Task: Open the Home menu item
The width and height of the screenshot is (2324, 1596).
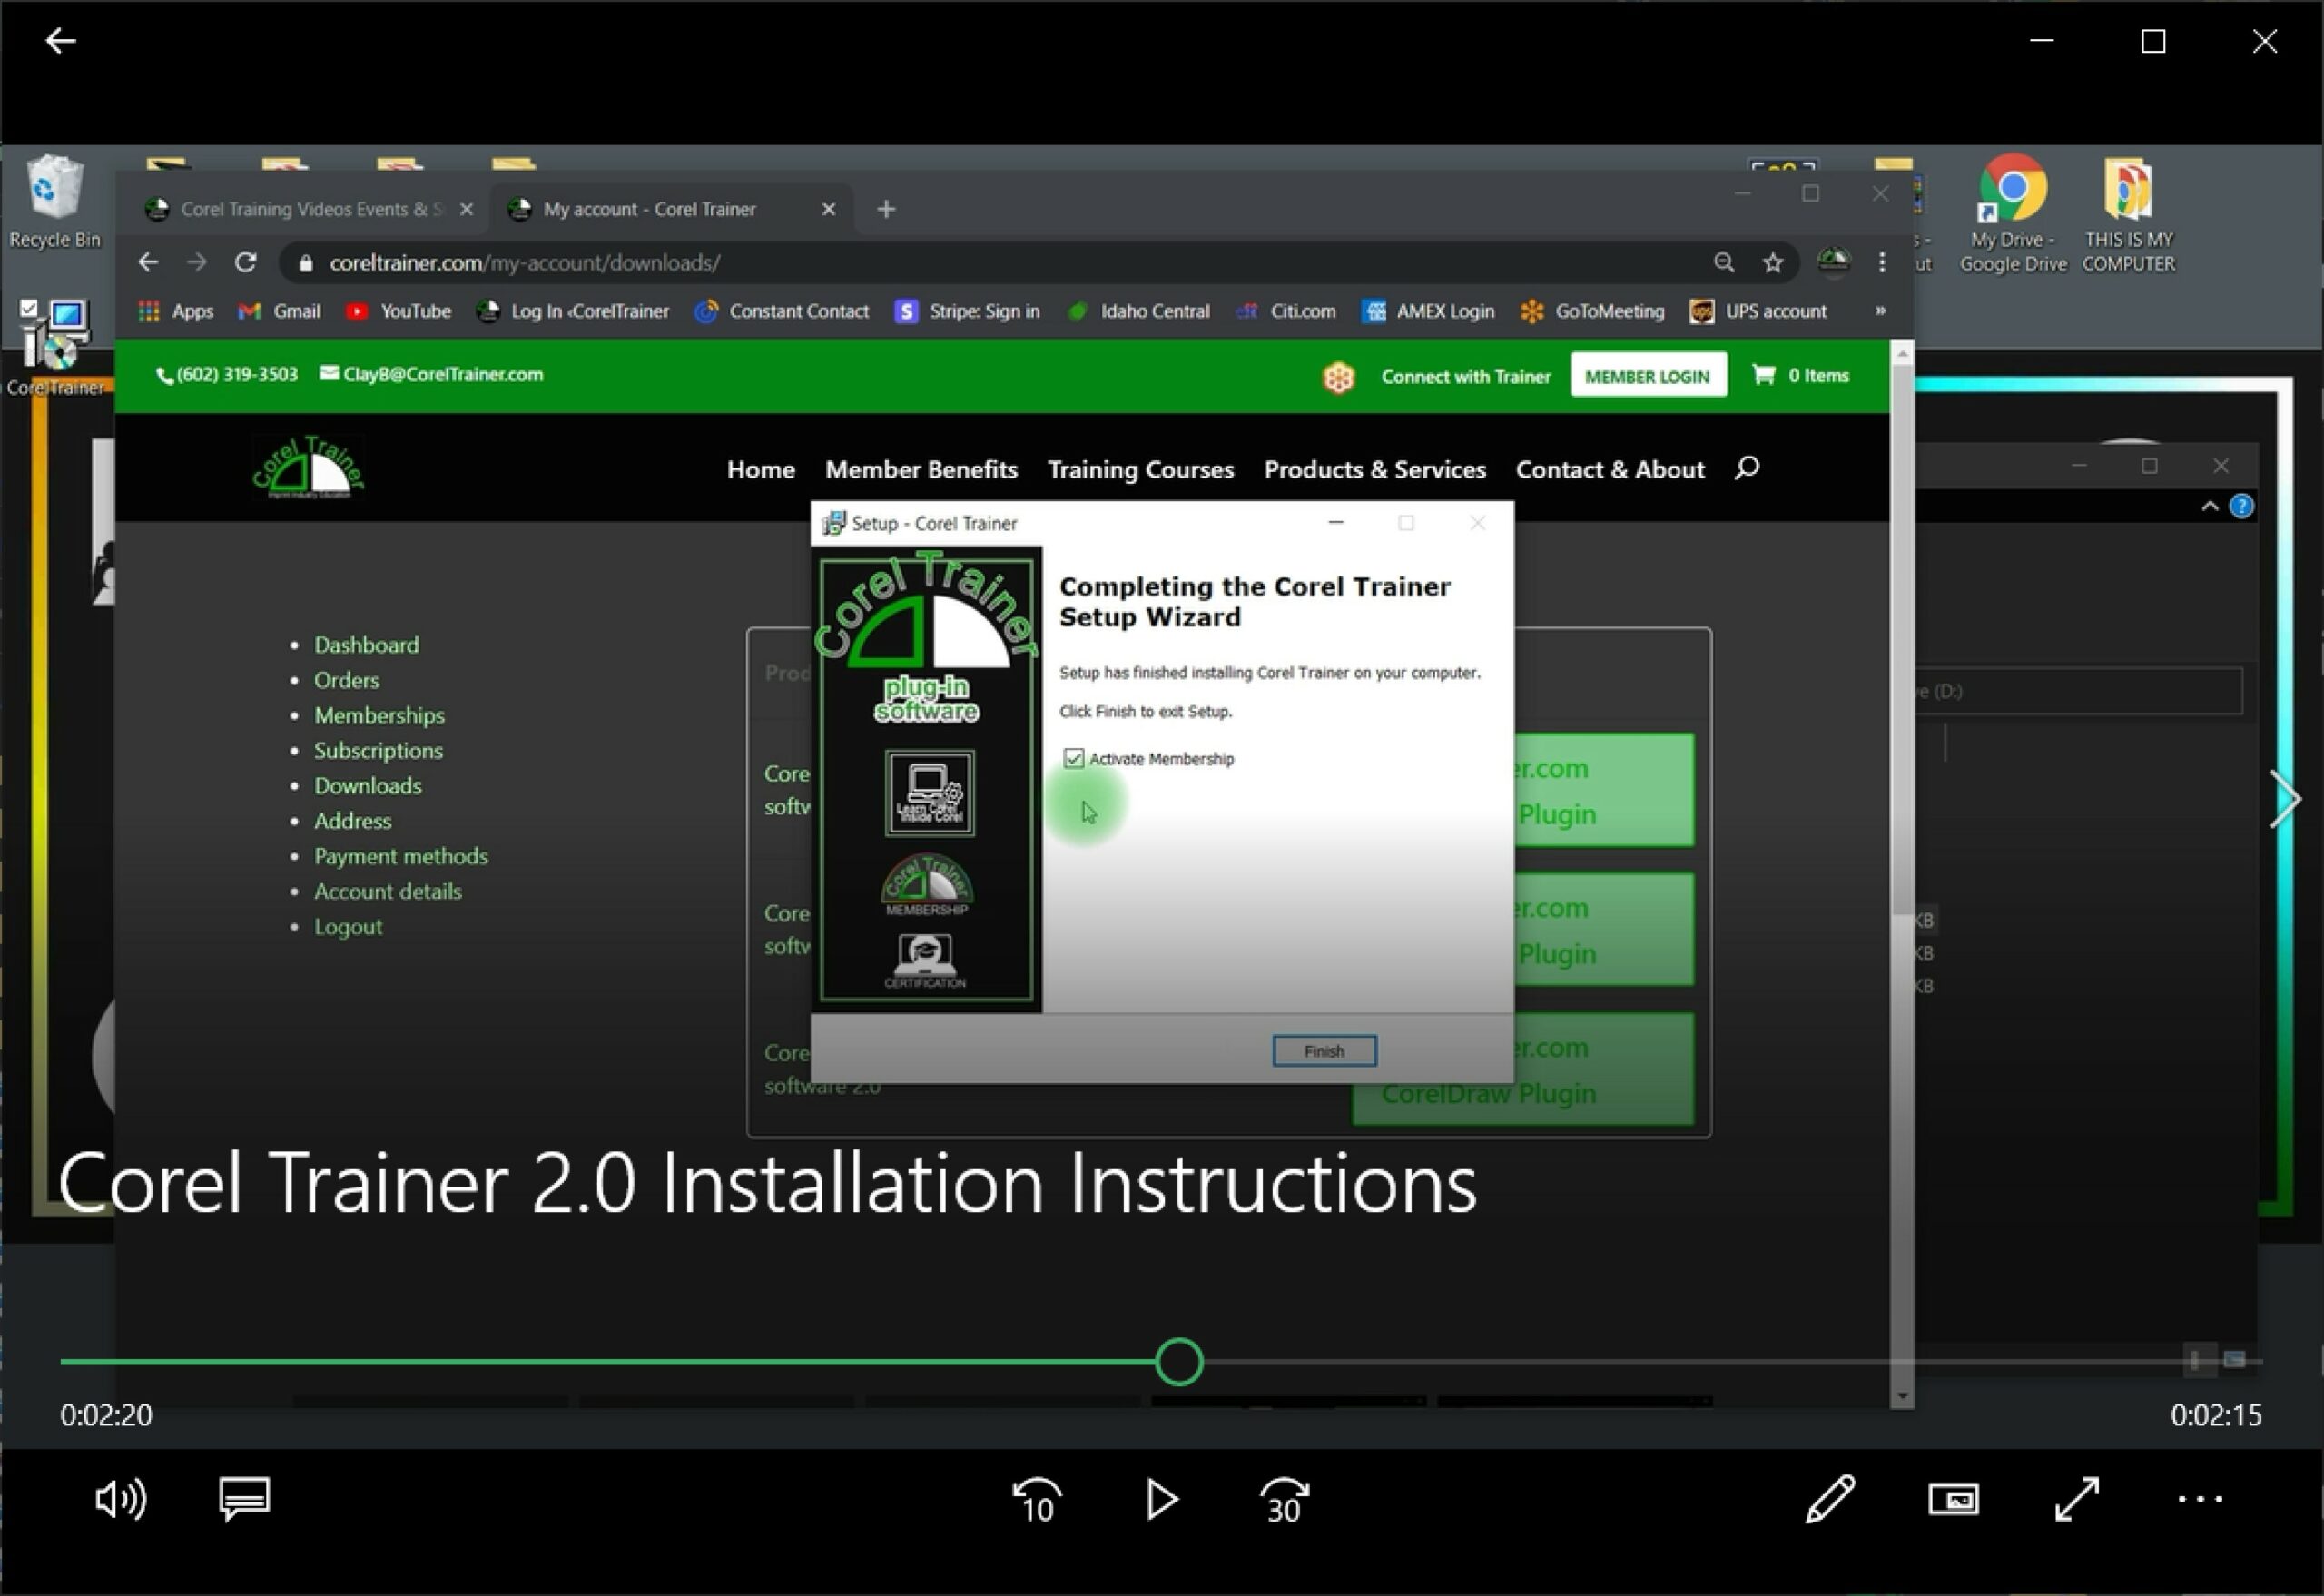Action: point(760,469)
